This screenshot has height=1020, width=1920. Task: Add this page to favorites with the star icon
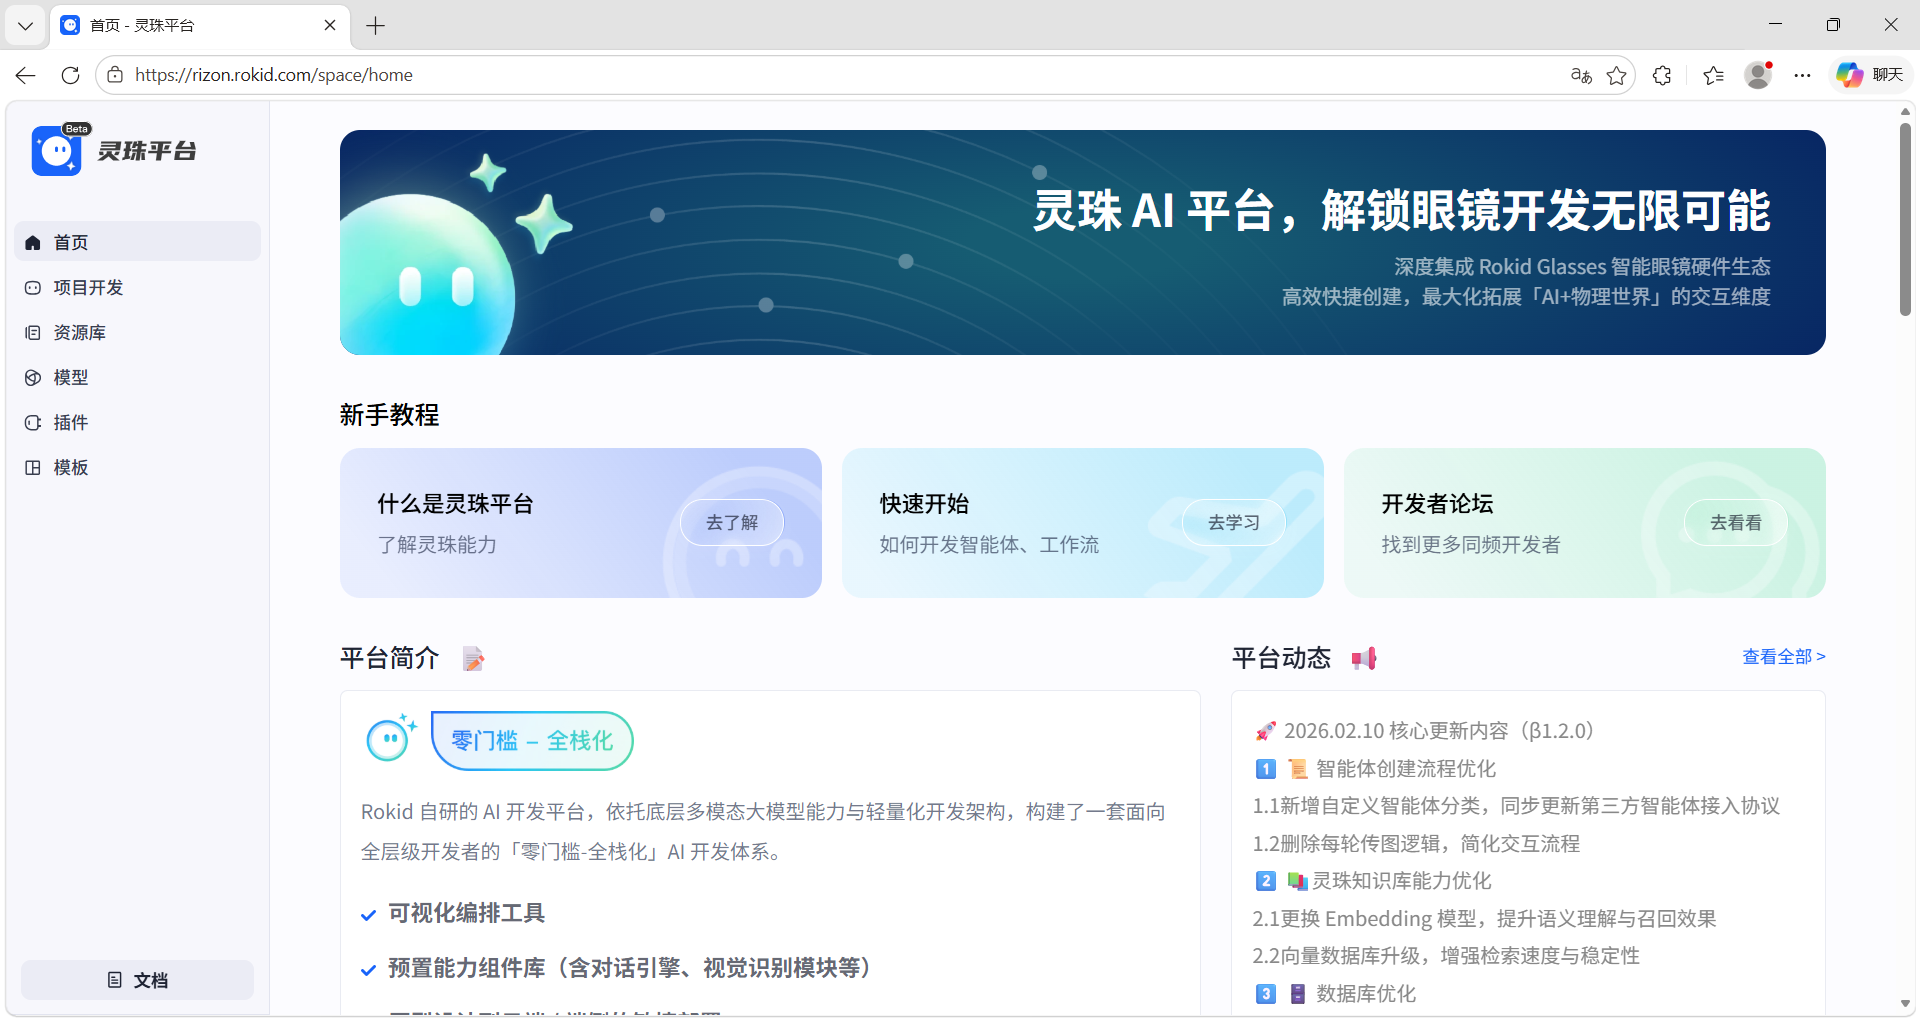[x=1617, y=75]
